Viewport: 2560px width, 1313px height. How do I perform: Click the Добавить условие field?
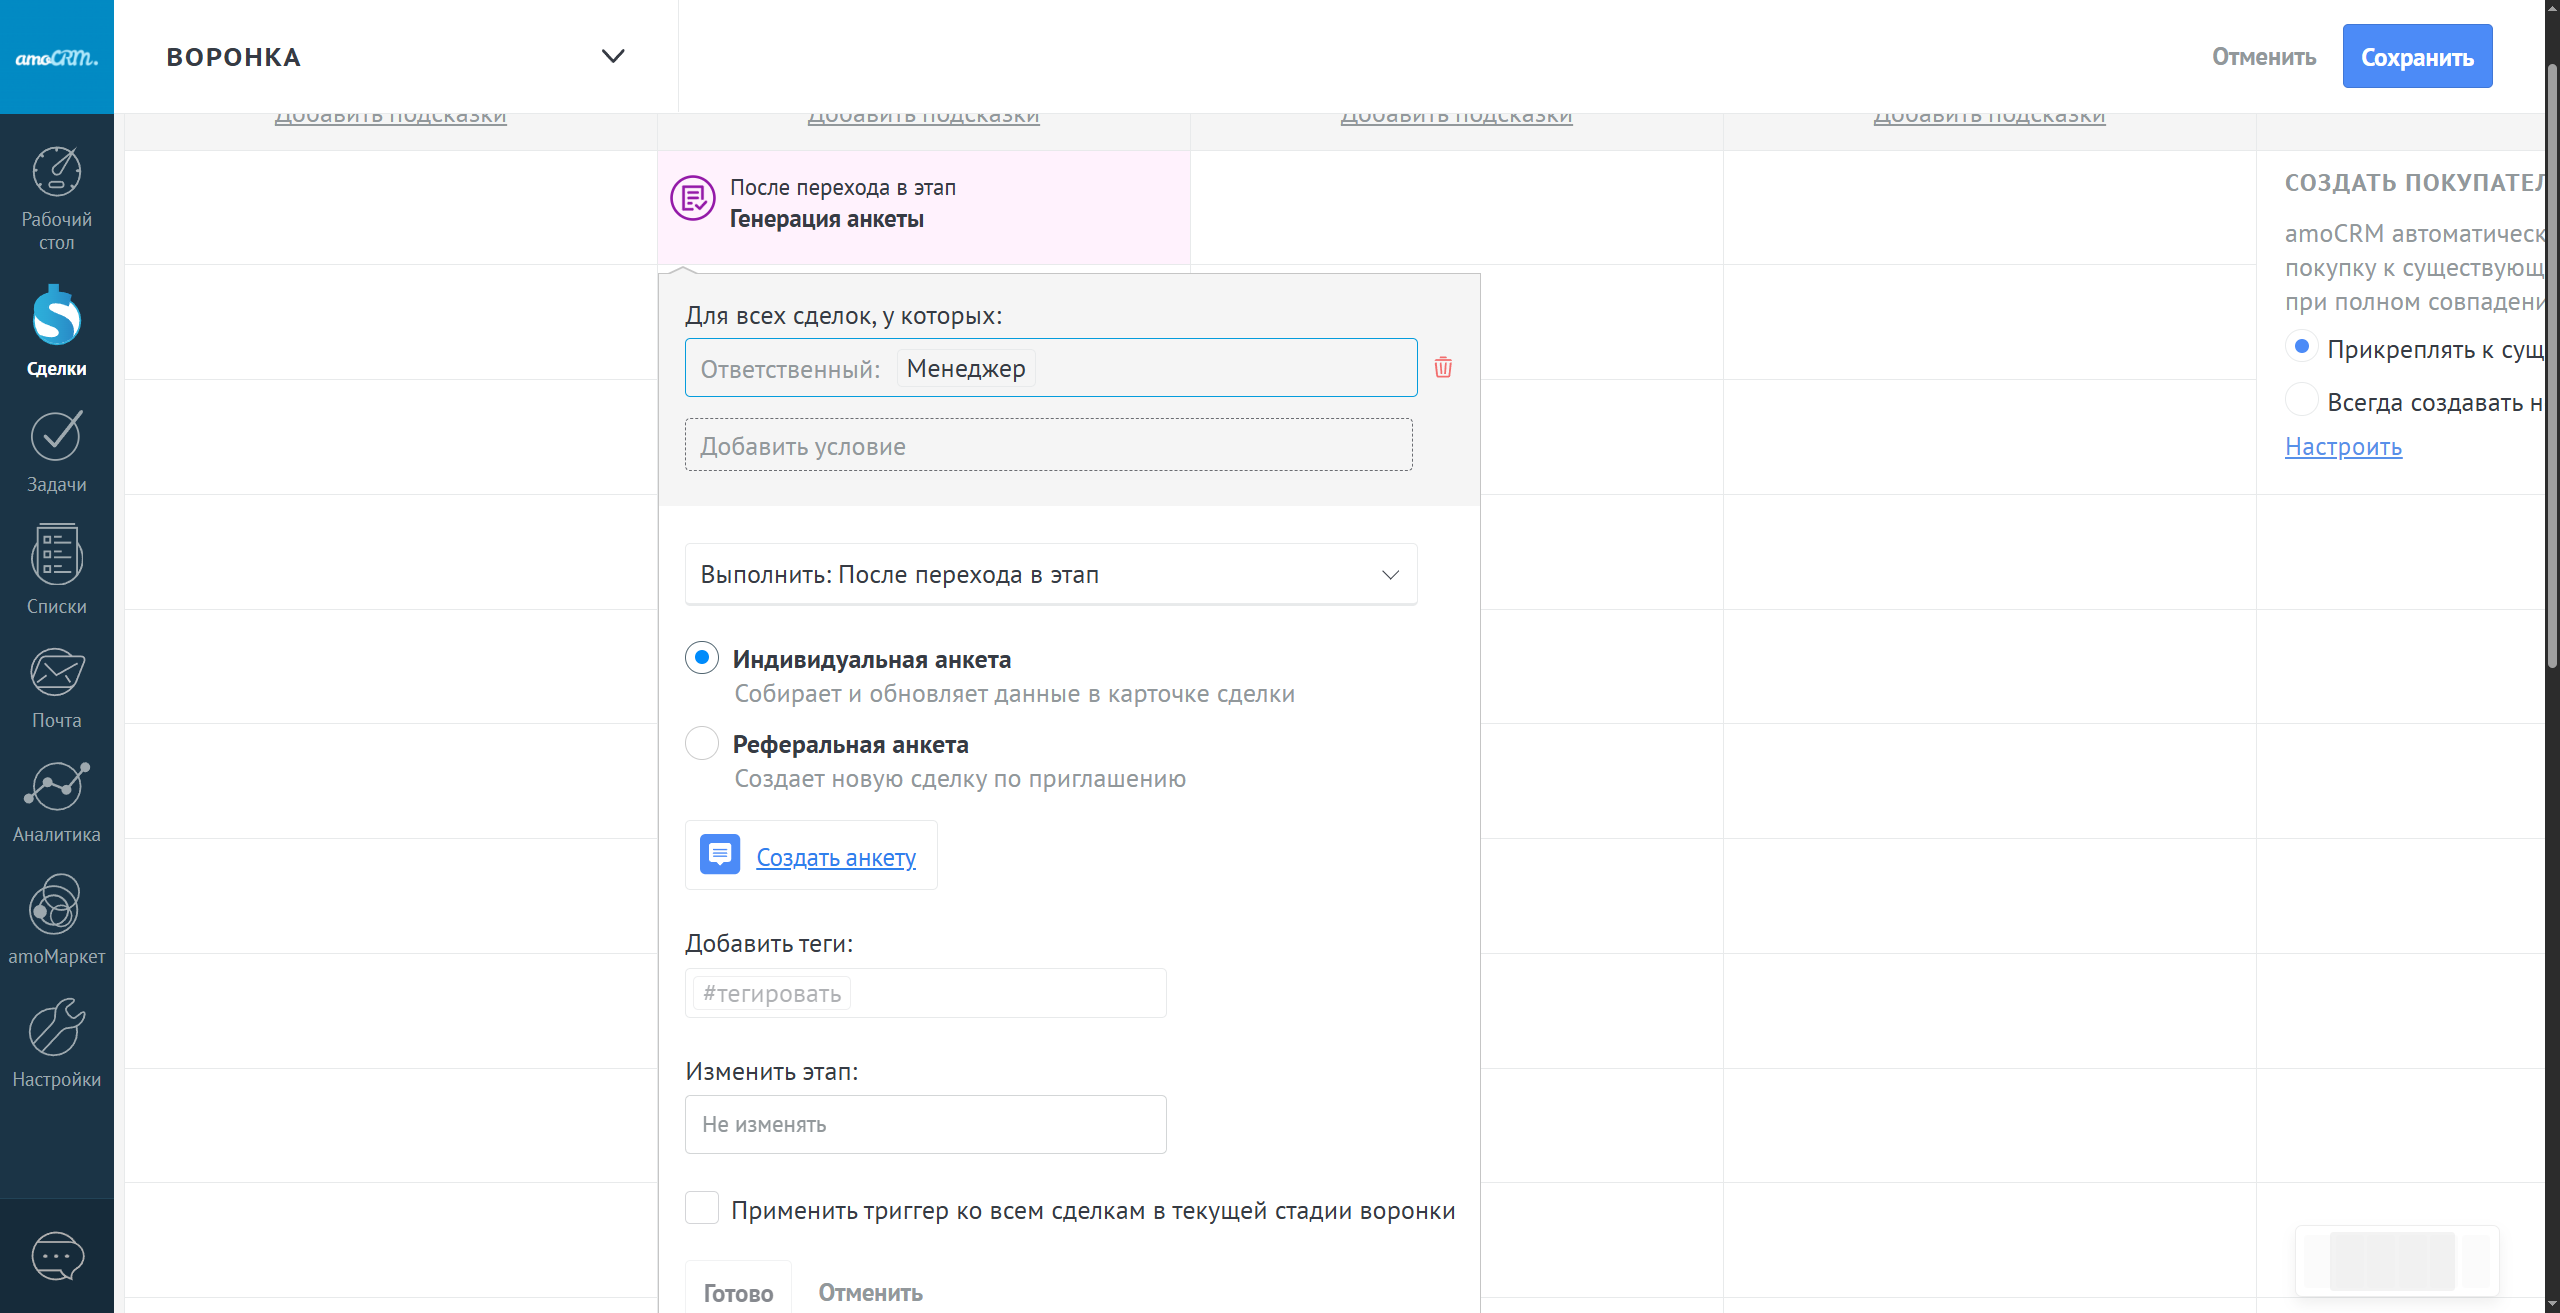pyautogui.click(x=1048, y=446)
